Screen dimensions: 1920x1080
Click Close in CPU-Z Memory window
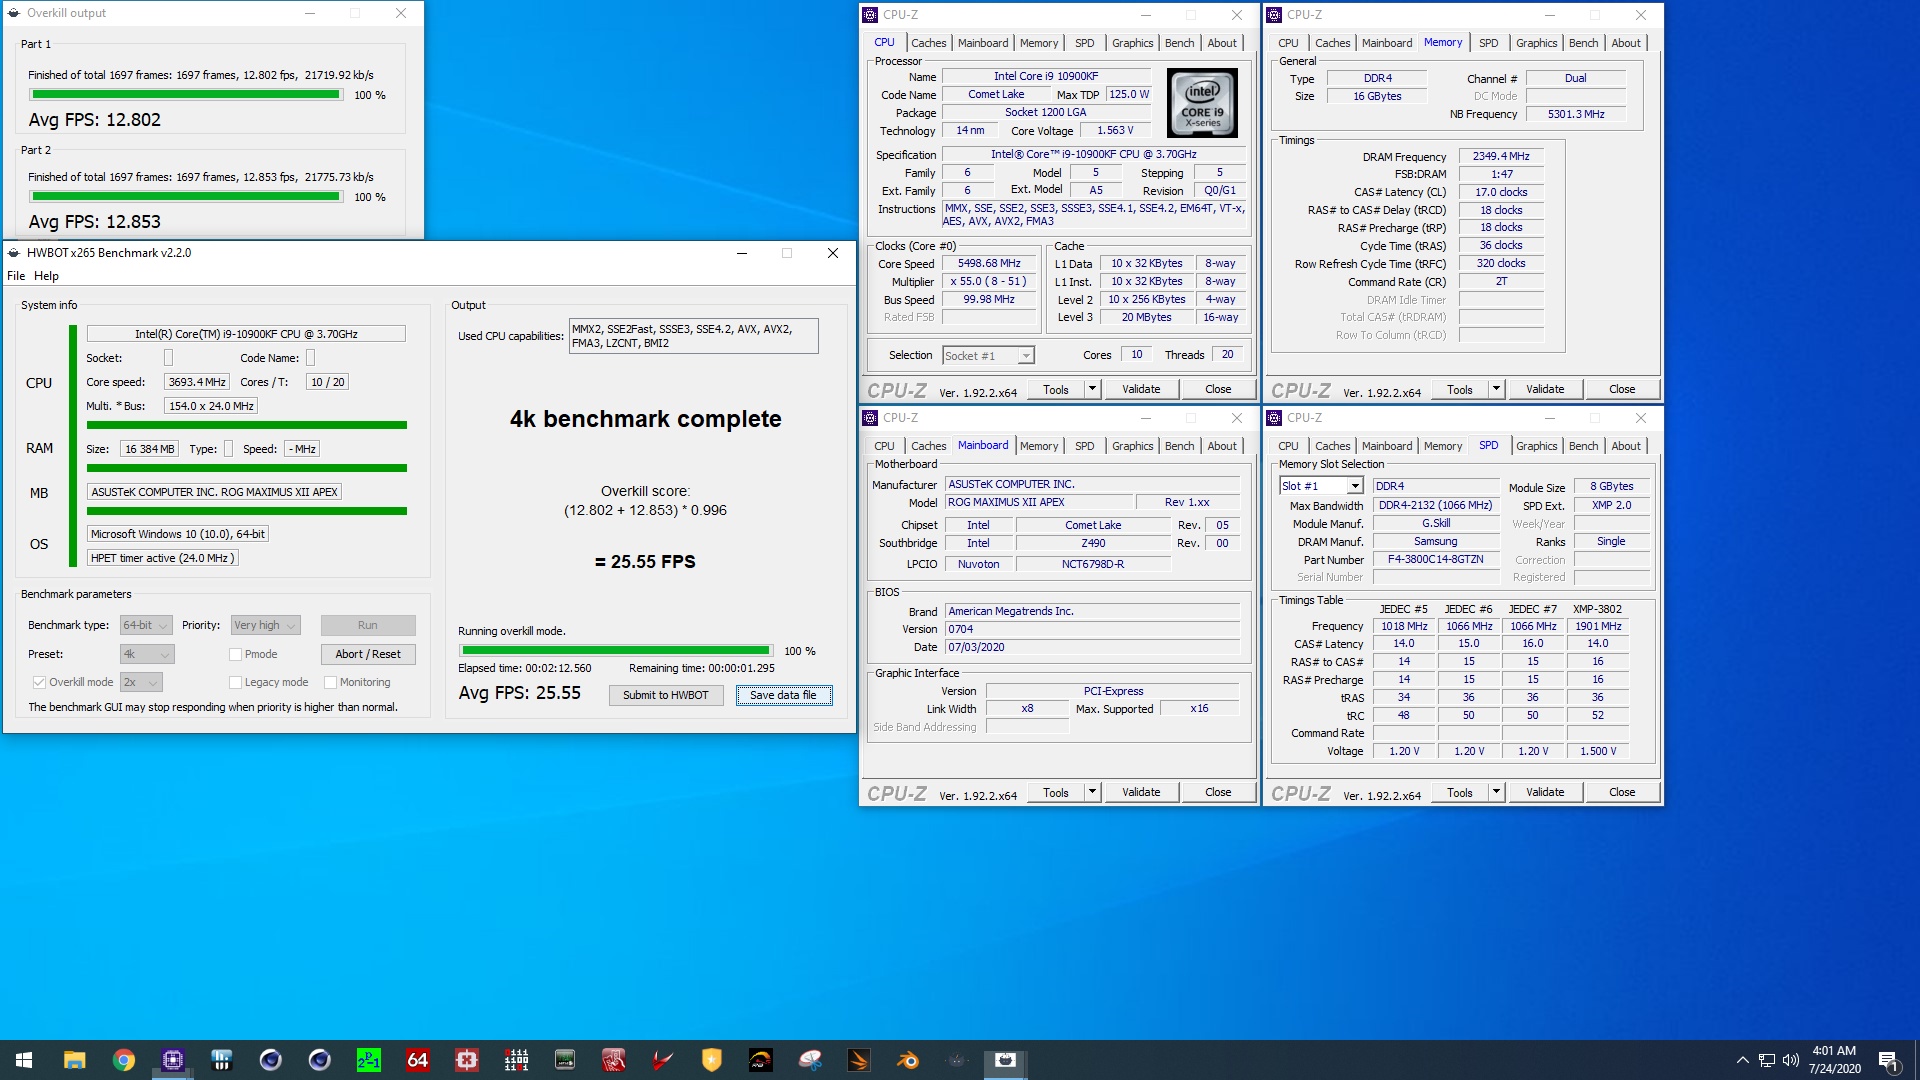coord(1622,389)
